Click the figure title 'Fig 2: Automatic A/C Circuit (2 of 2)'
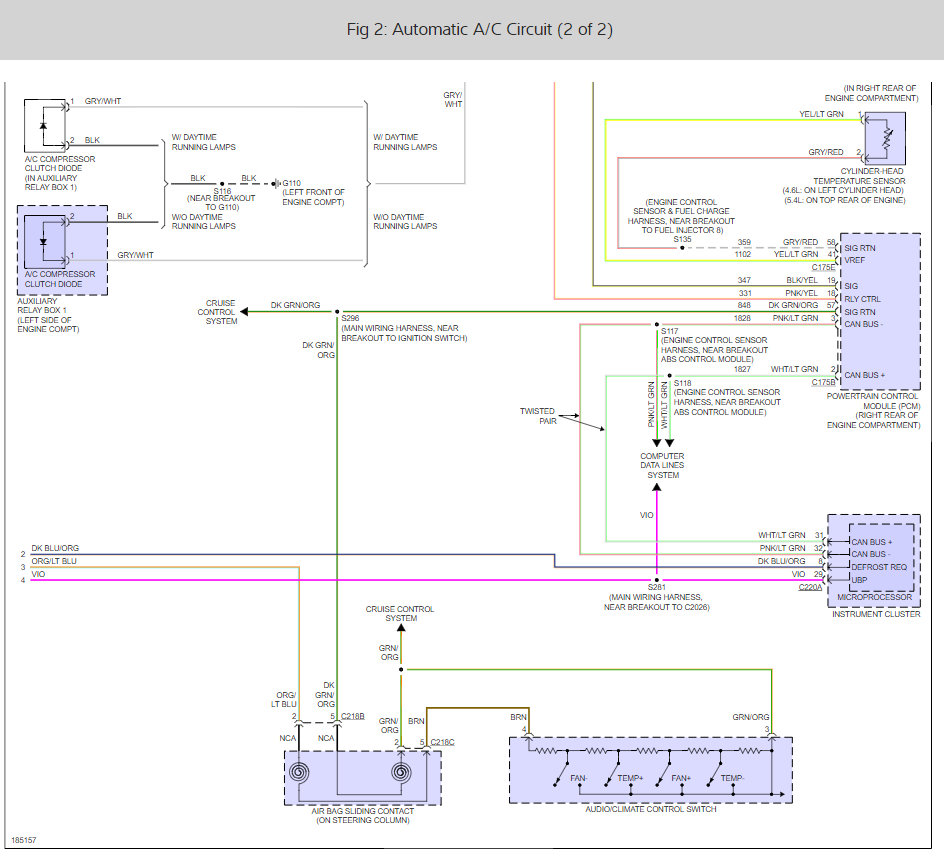This screenshot has height=861, width=944. click(x=479, y=30)
